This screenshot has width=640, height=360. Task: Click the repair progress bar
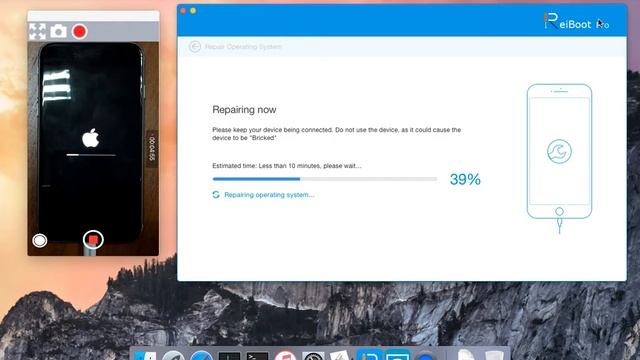(x=324, y=179)
